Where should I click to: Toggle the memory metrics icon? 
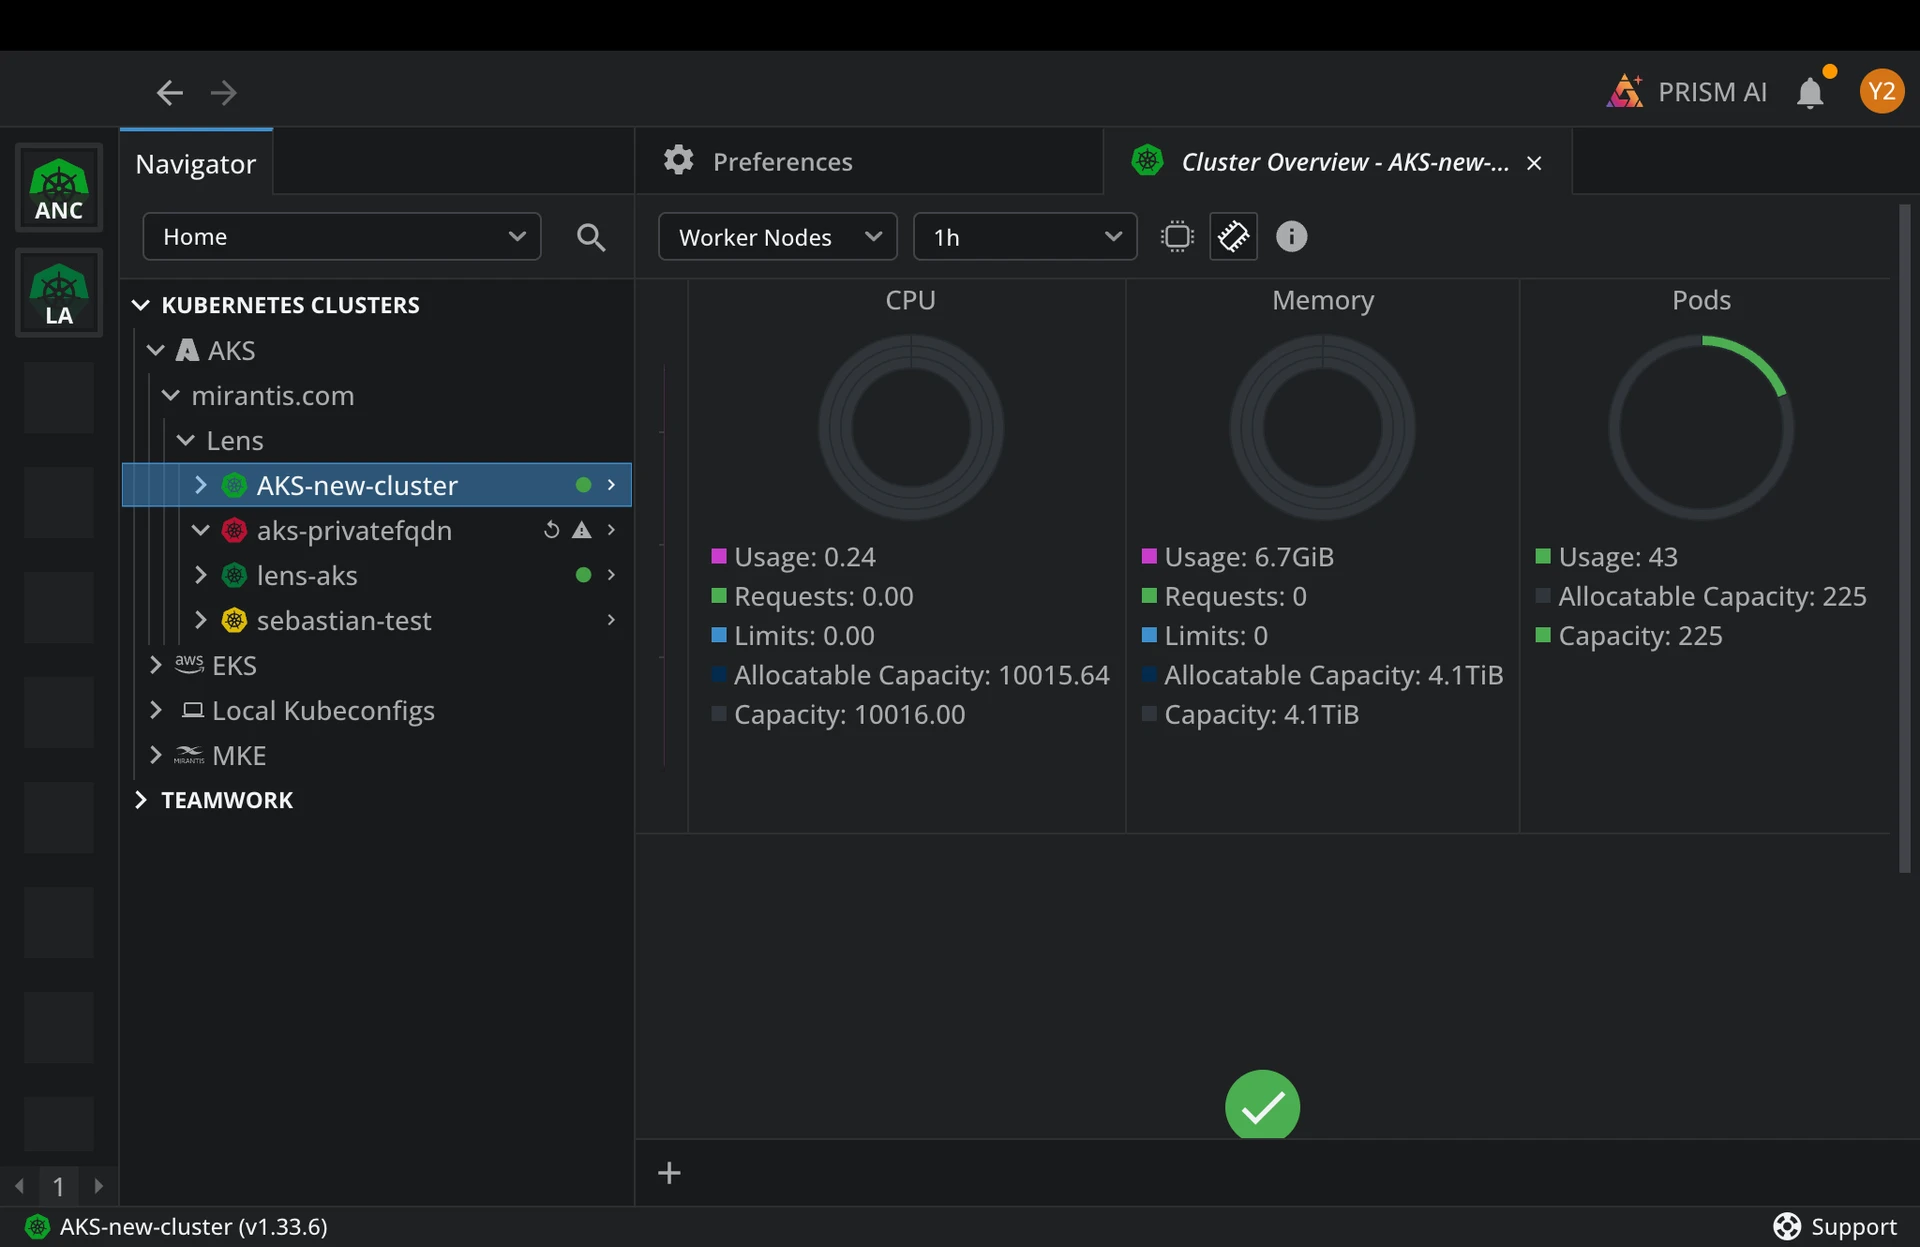pos(1232,237)
